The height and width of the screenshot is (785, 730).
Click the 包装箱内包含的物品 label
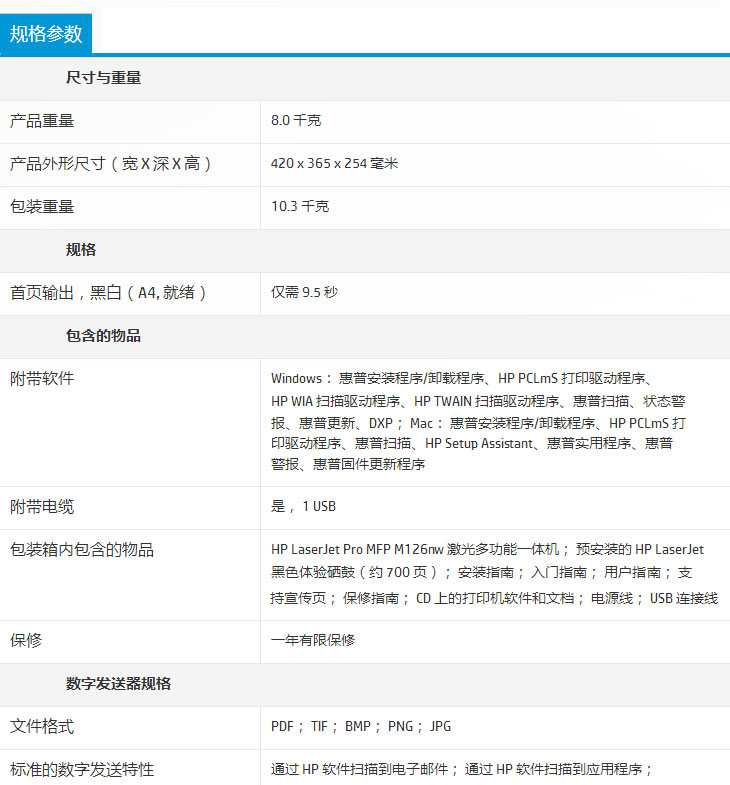82,550
